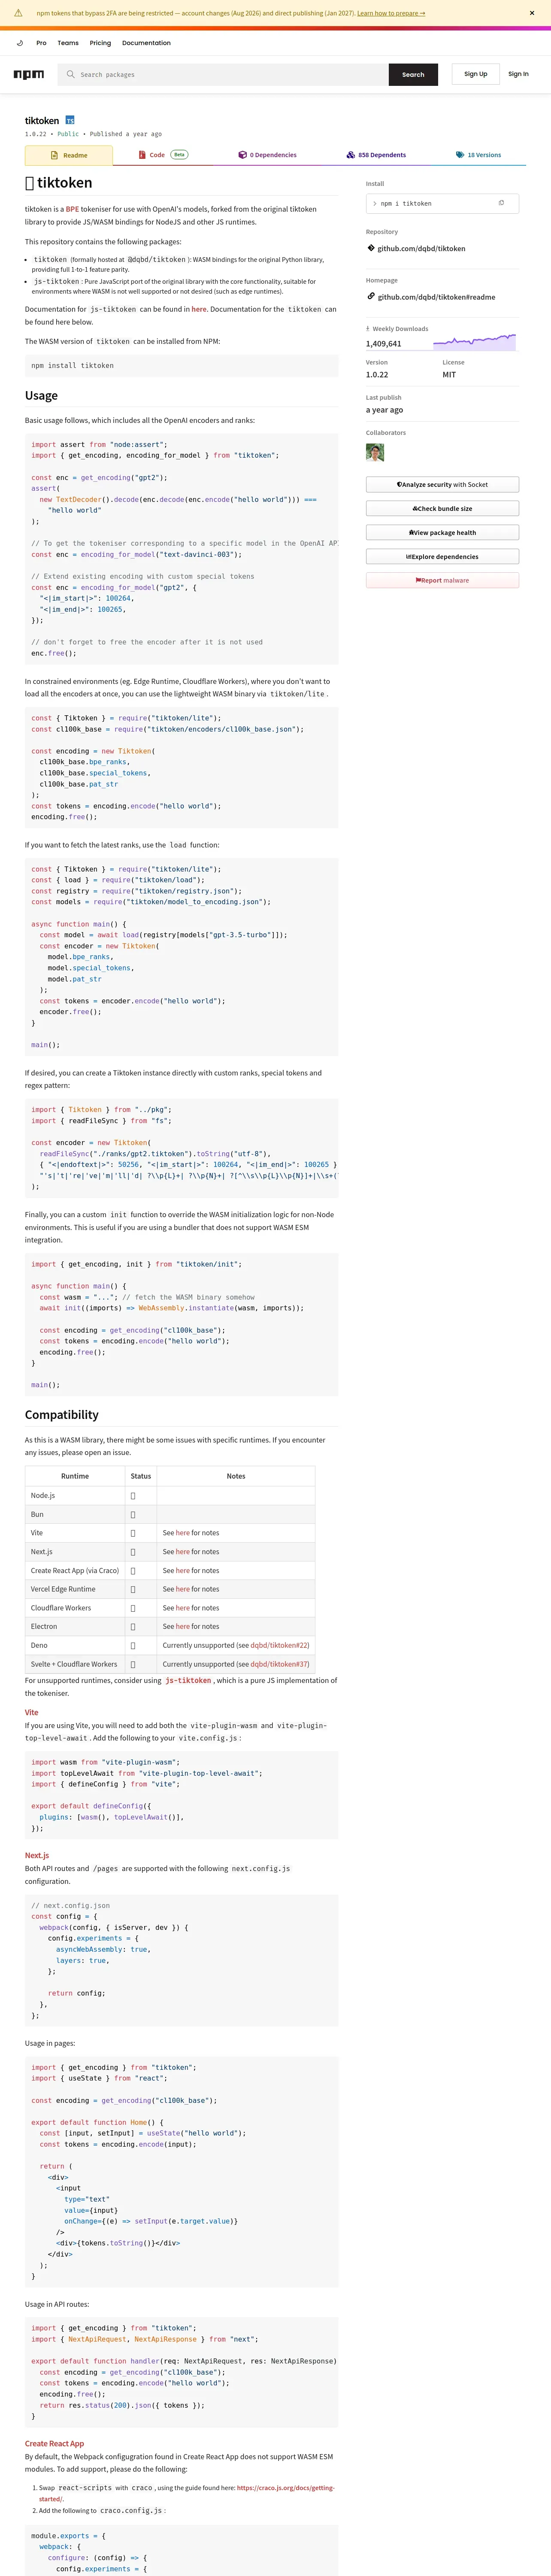Click the collaborator avatar thumbnail

pyautogui.click(x=375, y=452)
